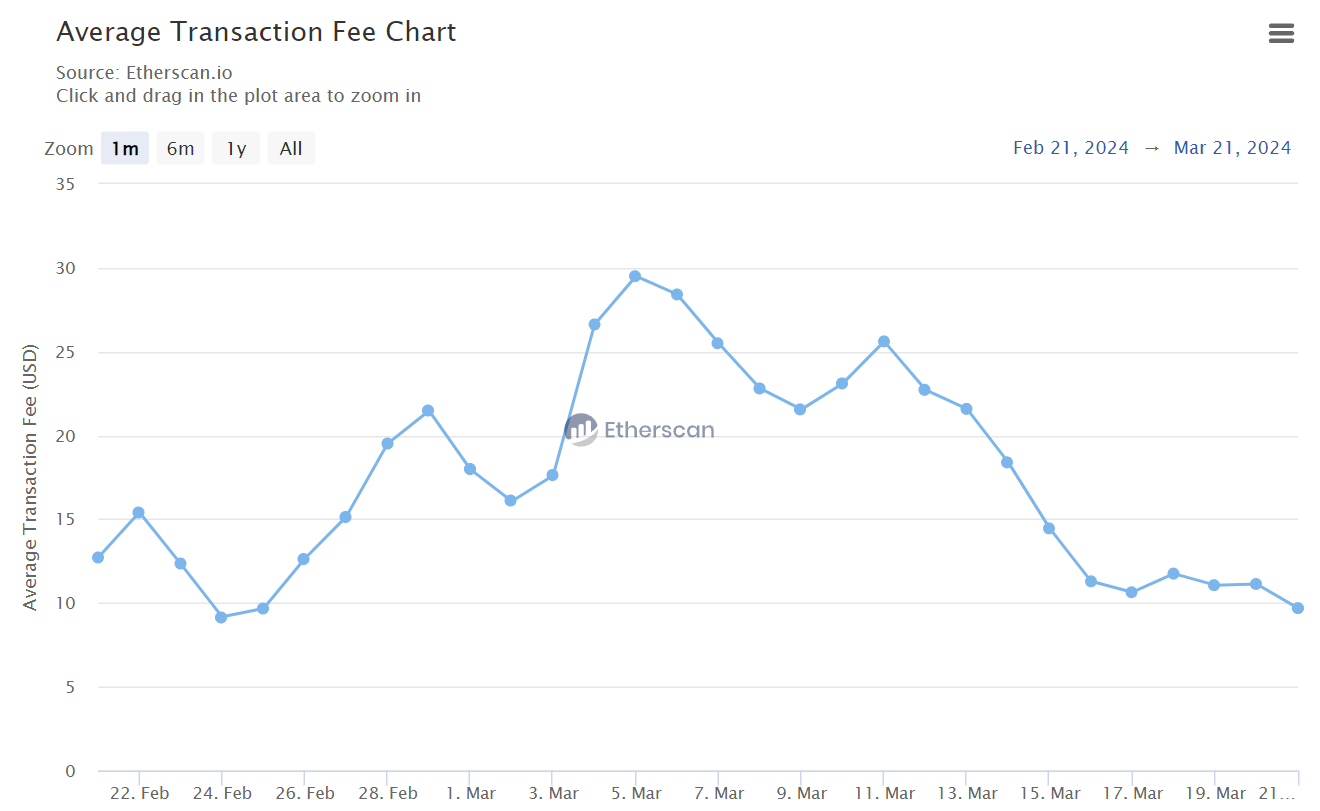Viewport: 1320px width, 811px height.
Task: Select the 1y zoom preset
Action: tap(235, 147)
